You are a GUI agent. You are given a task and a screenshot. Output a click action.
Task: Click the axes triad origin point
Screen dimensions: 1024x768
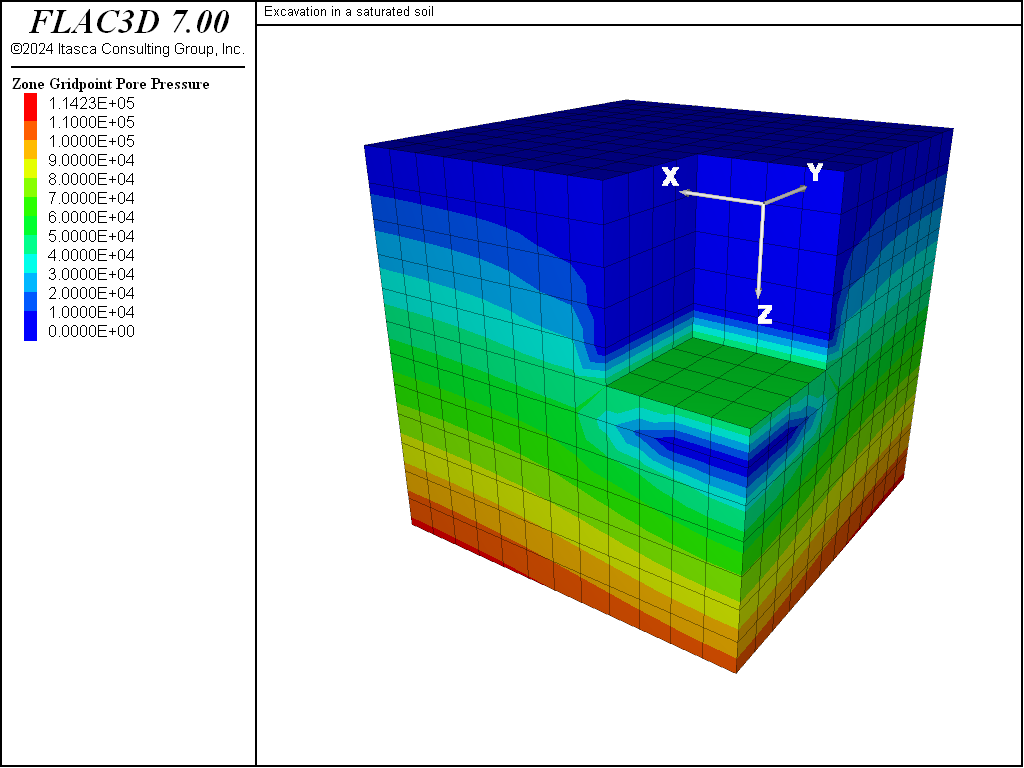763,204
